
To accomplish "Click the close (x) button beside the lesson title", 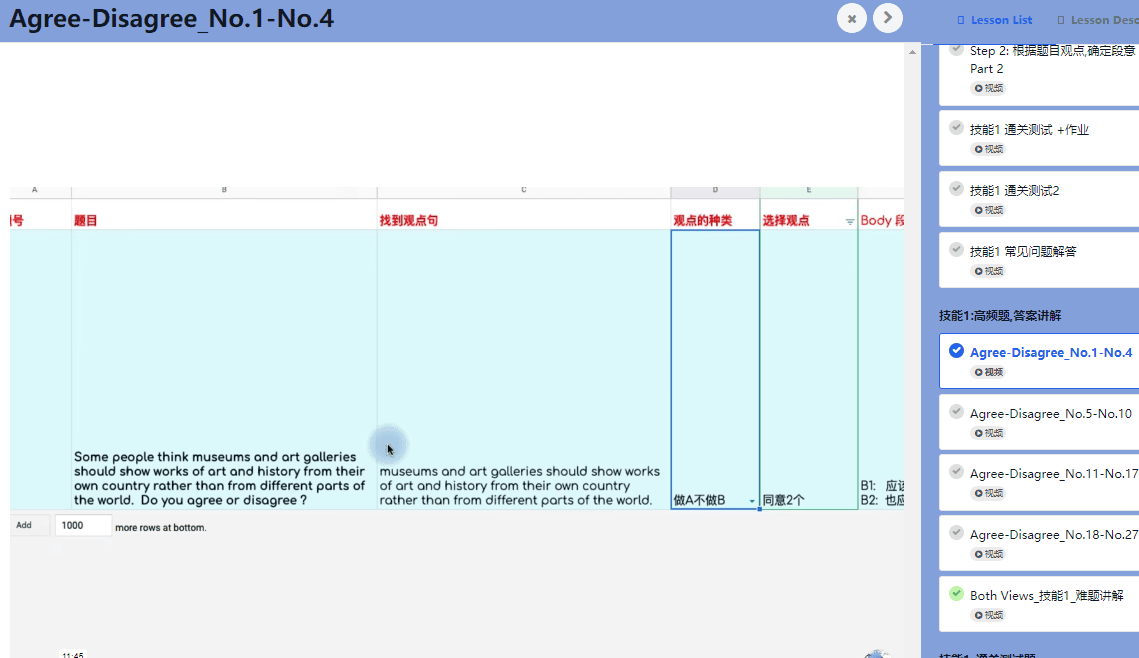I will 852,18.
